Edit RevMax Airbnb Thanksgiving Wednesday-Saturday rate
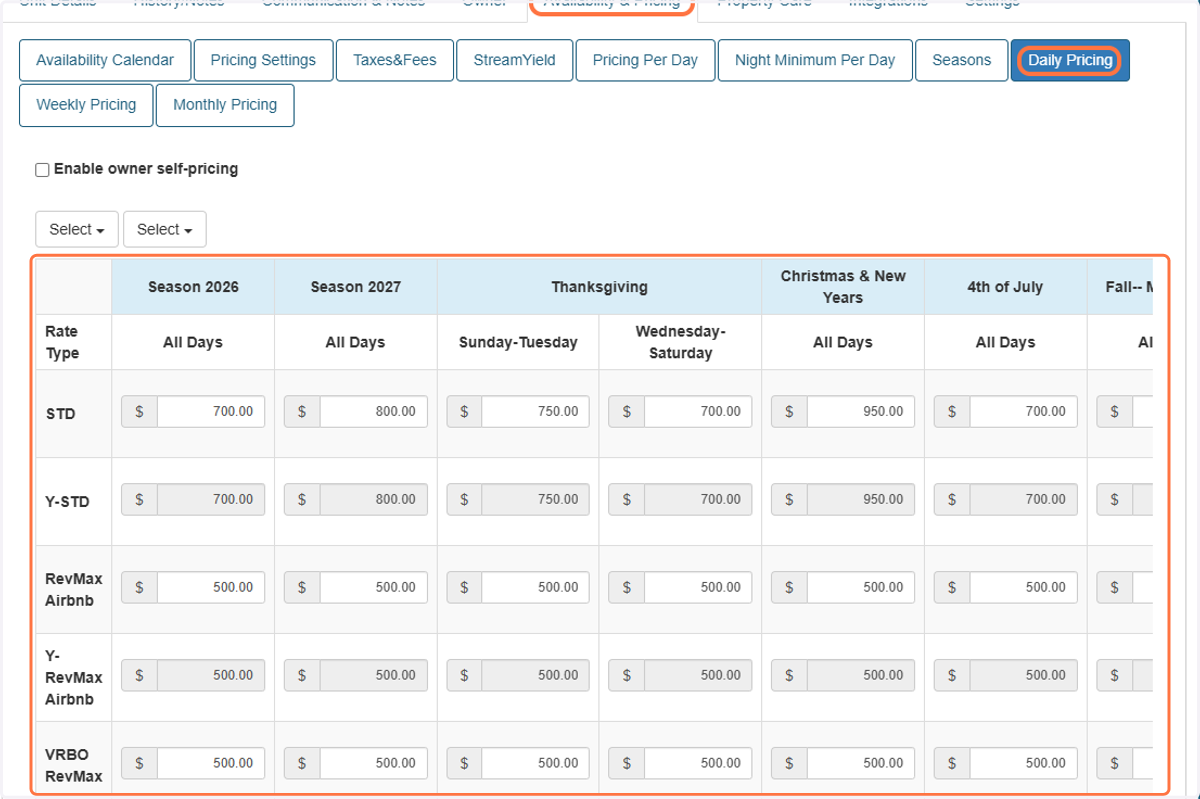The width and height of the screenshot is (1200, 799). click(699, 587)
